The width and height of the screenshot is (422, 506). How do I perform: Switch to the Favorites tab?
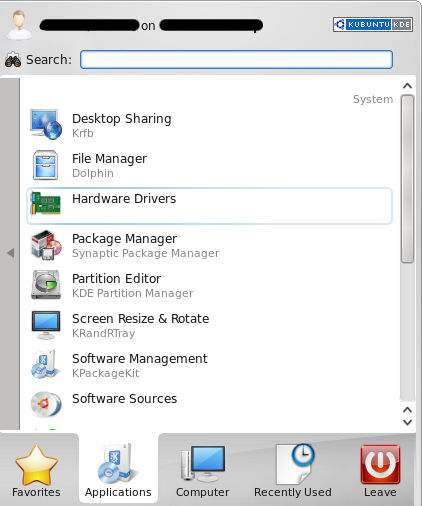tap(36, 470)
